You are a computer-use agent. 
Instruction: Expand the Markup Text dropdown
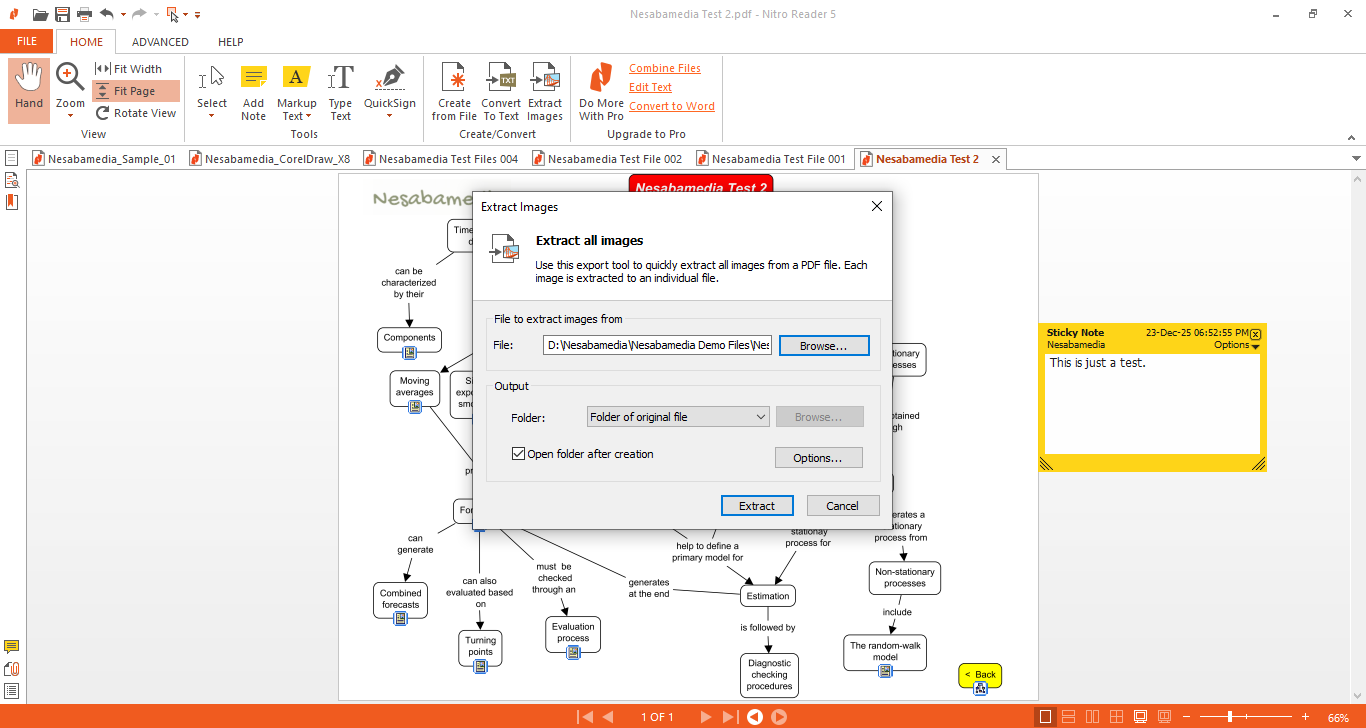[296, 116]
